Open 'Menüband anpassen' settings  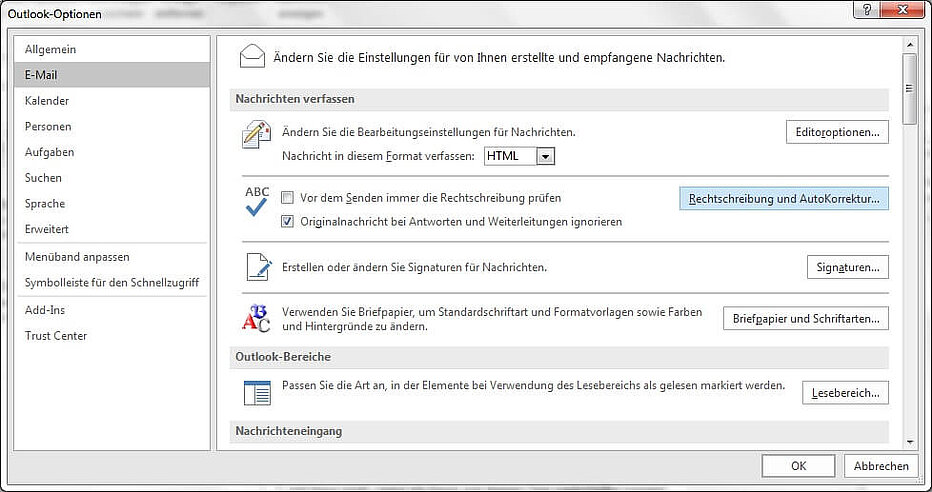click(112, 257)
